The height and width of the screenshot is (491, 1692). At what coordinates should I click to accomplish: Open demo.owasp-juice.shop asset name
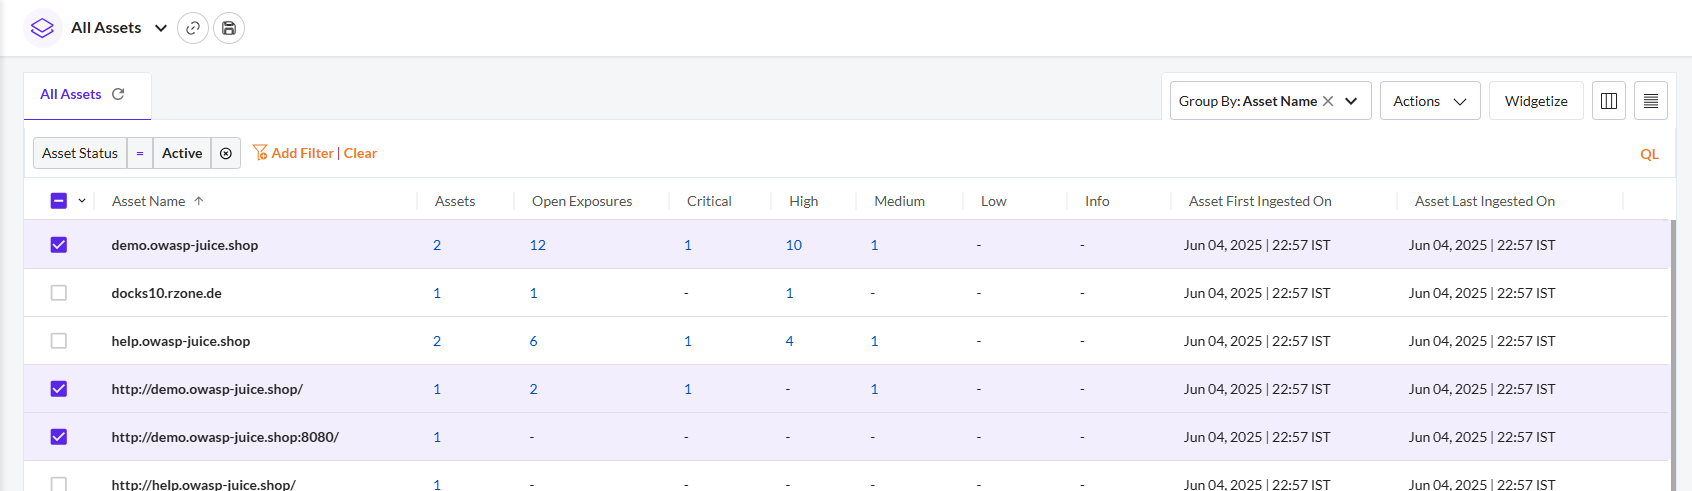pos(185,245)
